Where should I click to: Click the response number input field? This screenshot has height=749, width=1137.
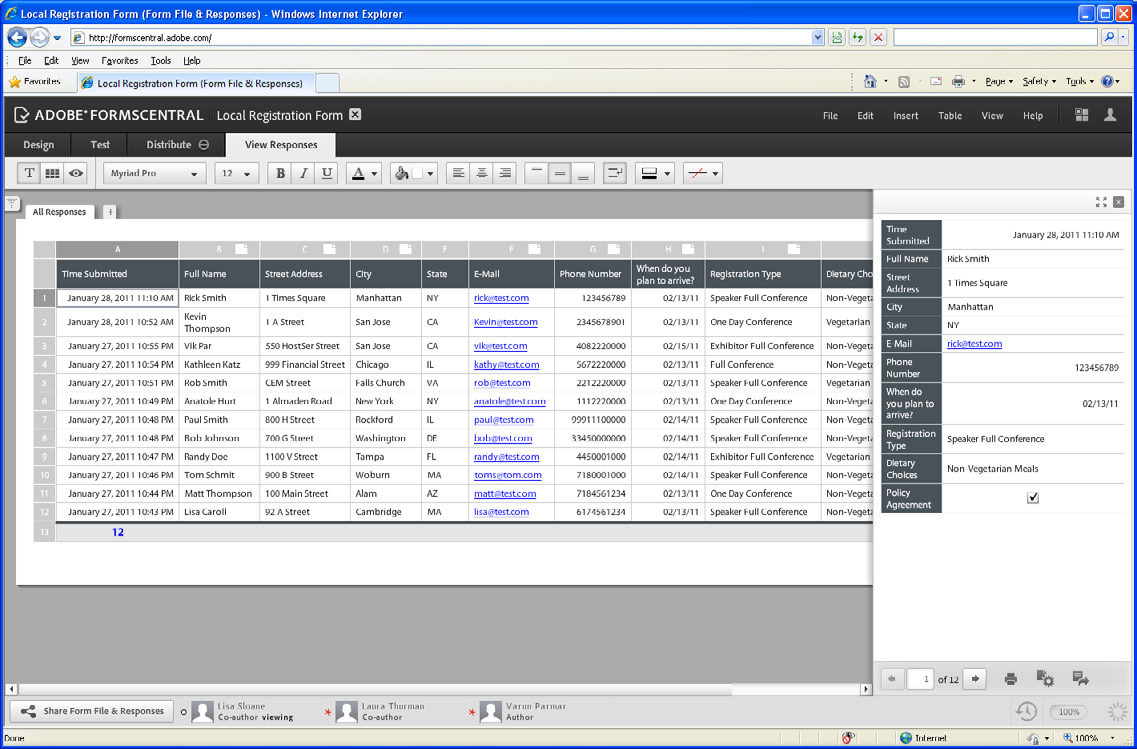921,679
